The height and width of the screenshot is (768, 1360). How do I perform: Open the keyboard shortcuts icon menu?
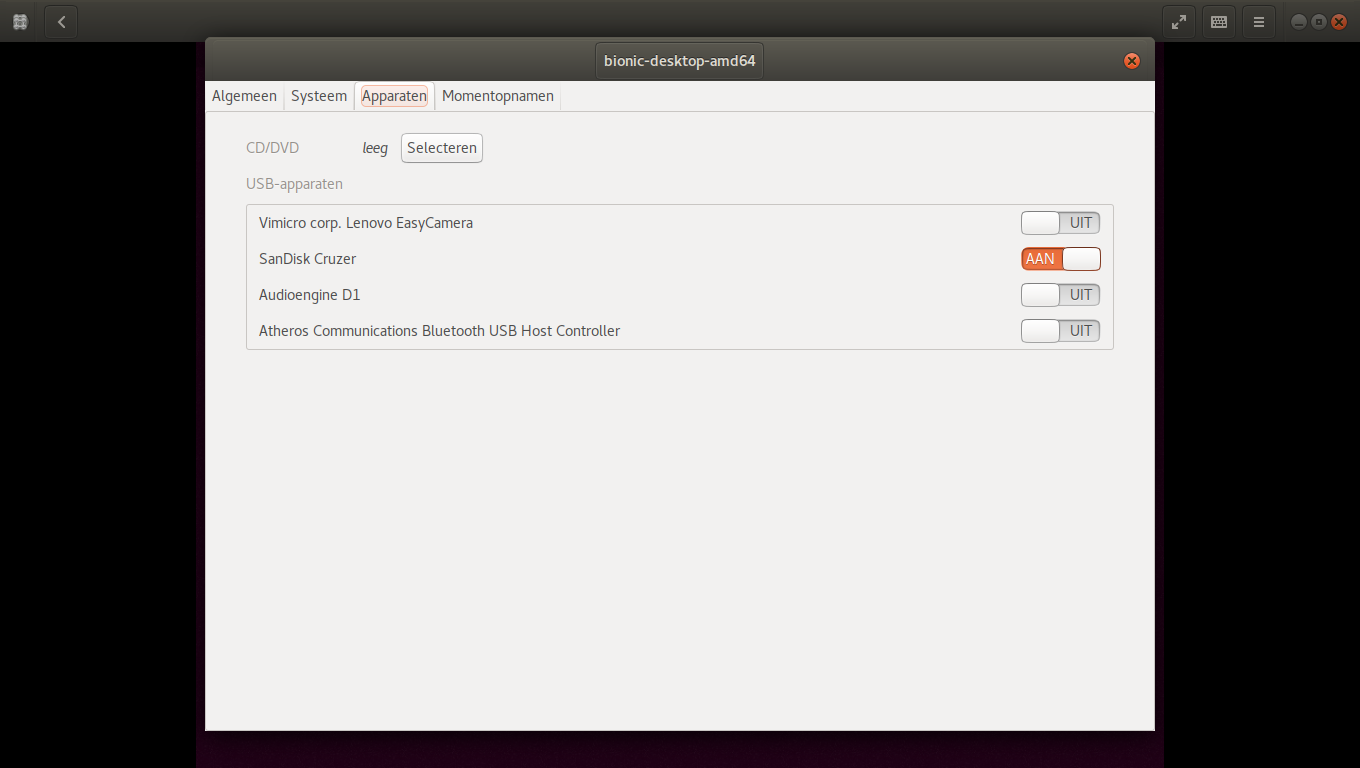point(1219,21)
